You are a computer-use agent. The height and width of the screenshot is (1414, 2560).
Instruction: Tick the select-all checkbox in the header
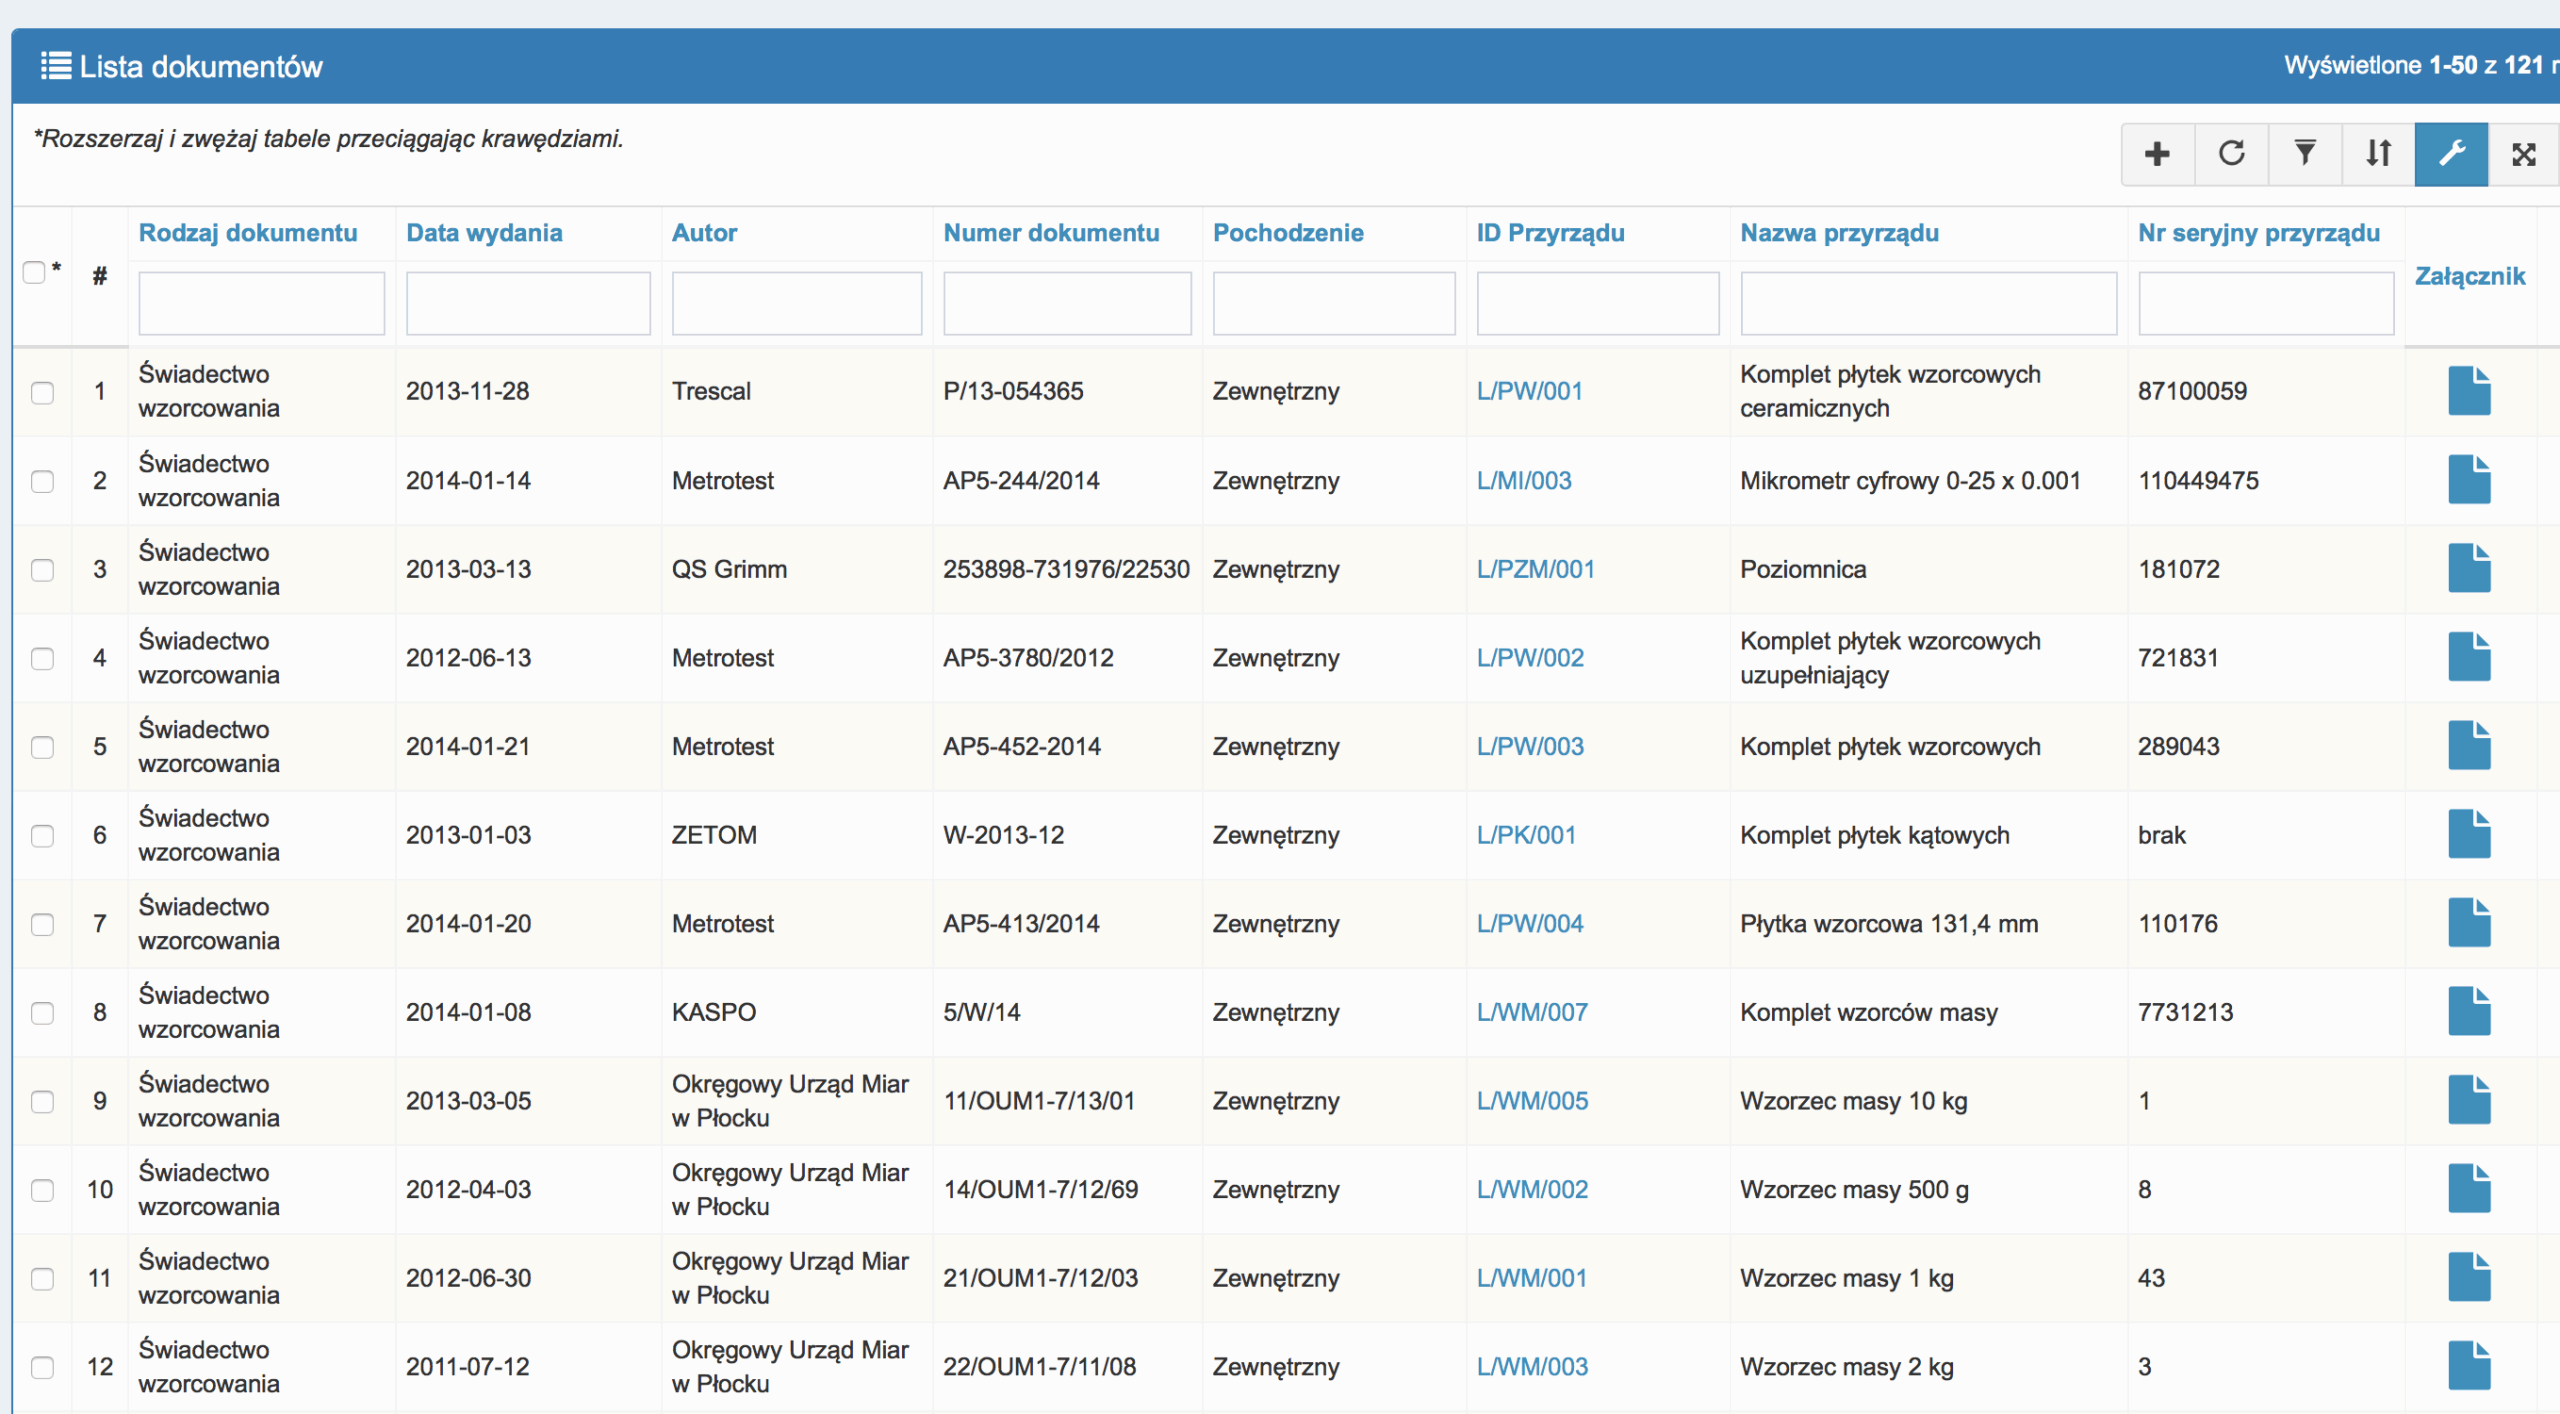tap(34, 272)
